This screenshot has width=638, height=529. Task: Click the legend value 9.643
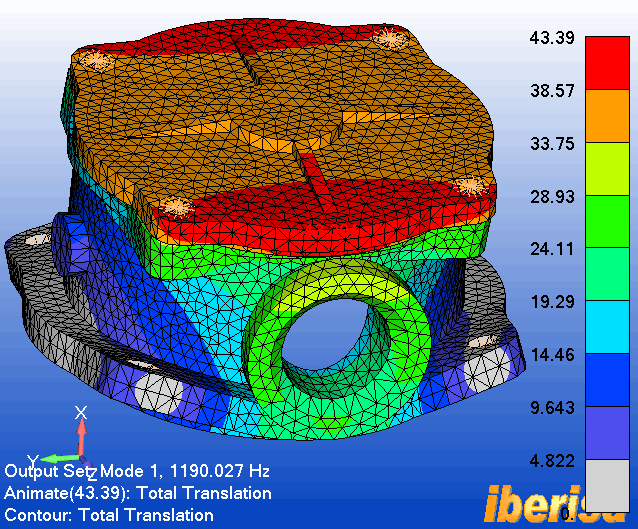[x=552, y=407]
